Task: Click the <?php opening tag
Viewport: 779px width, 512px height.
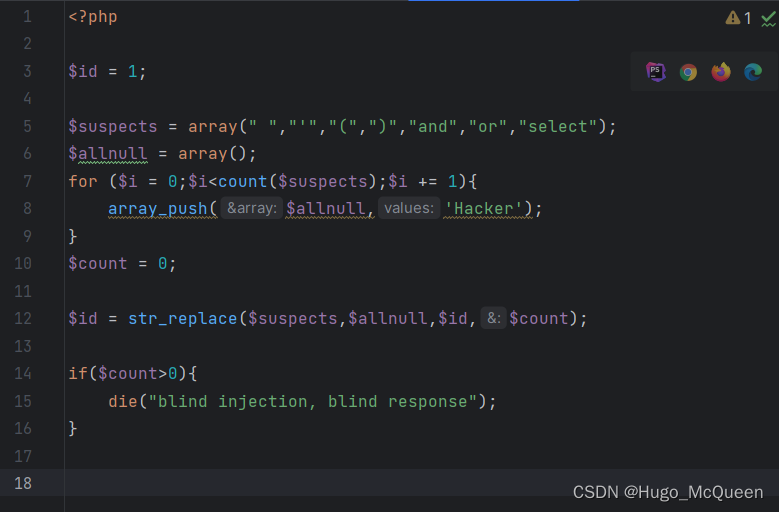Action: [93, 17]
